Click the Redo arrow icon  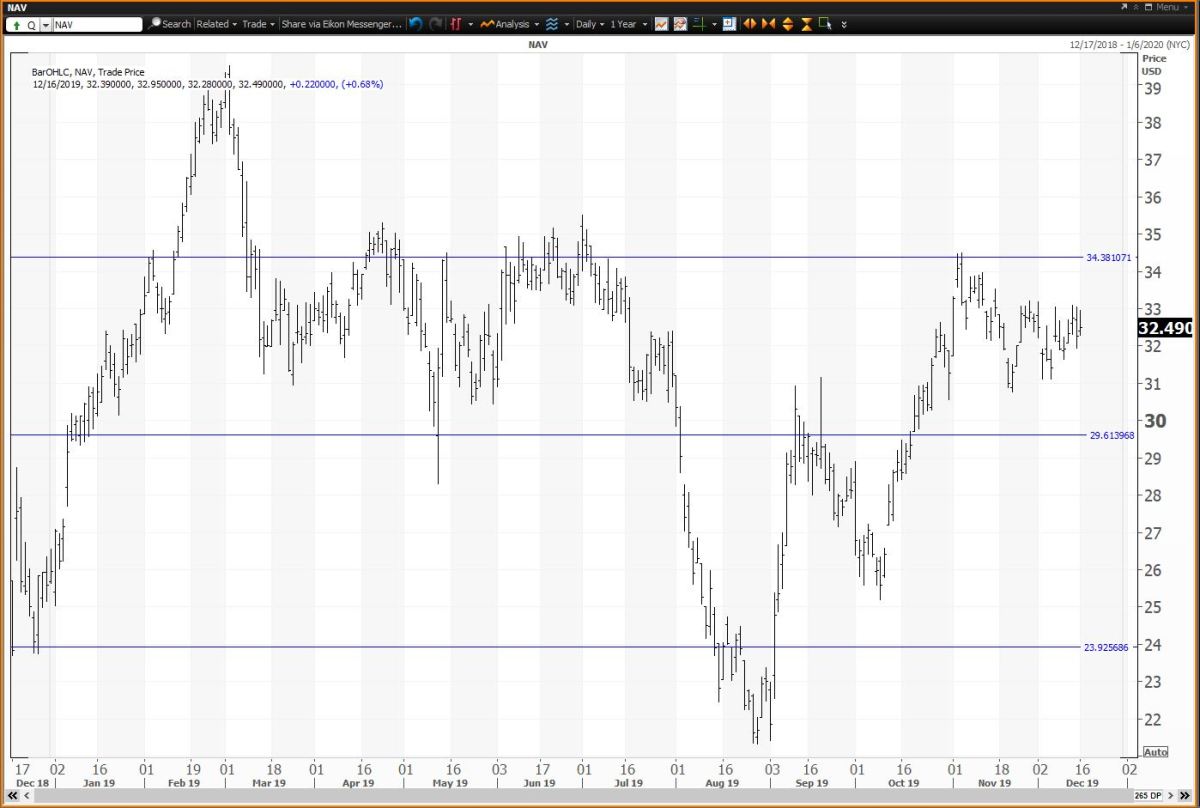pyautogui.click(x=436, y=24)
